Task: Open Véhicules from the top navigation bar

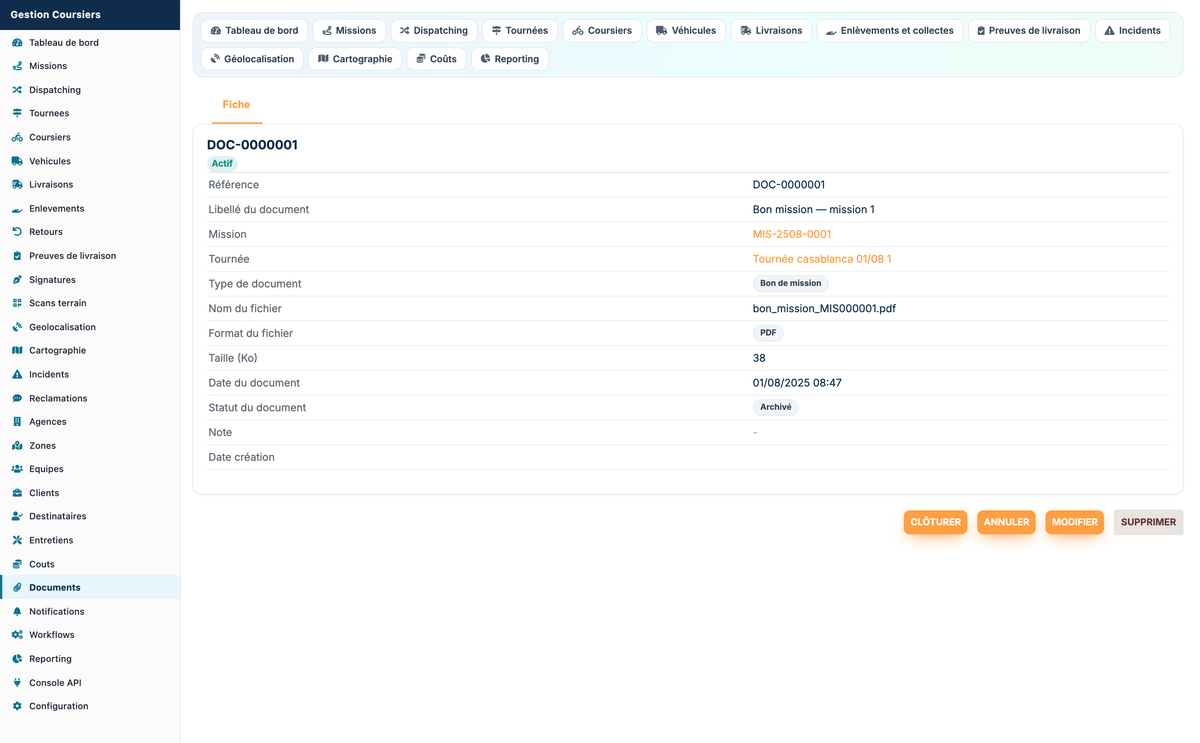Action: (x=686, y=31)
